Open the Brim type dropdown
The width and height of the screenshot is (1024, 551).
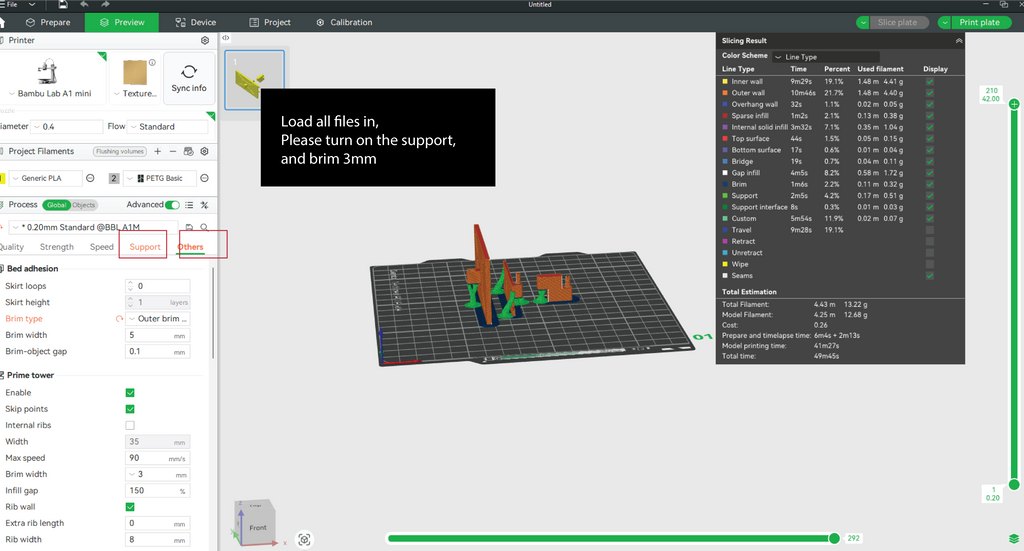click(159, 319)
